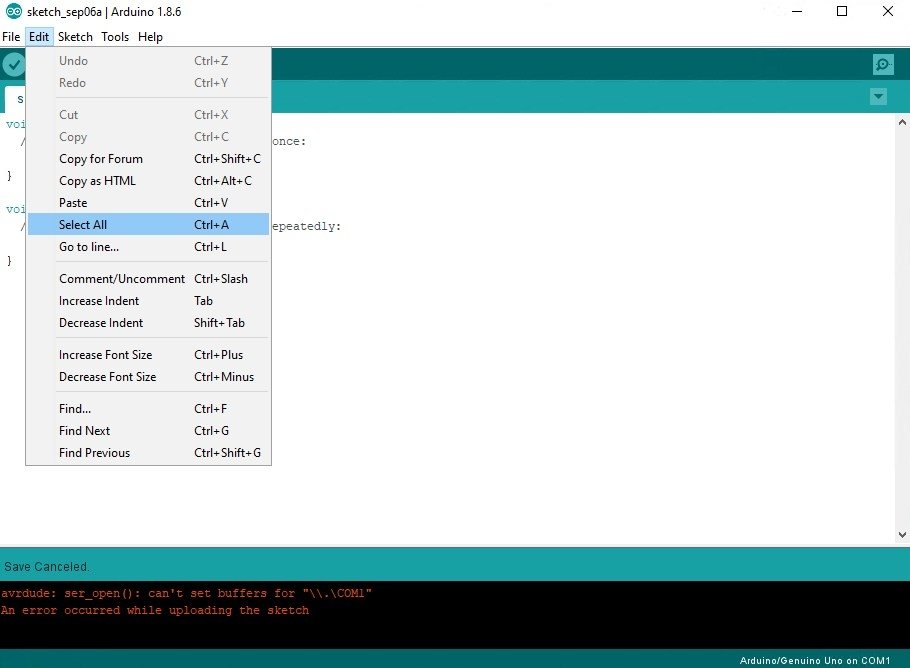Open the Sketch menu
910x668 pixels.
click(x=75, y=36)
